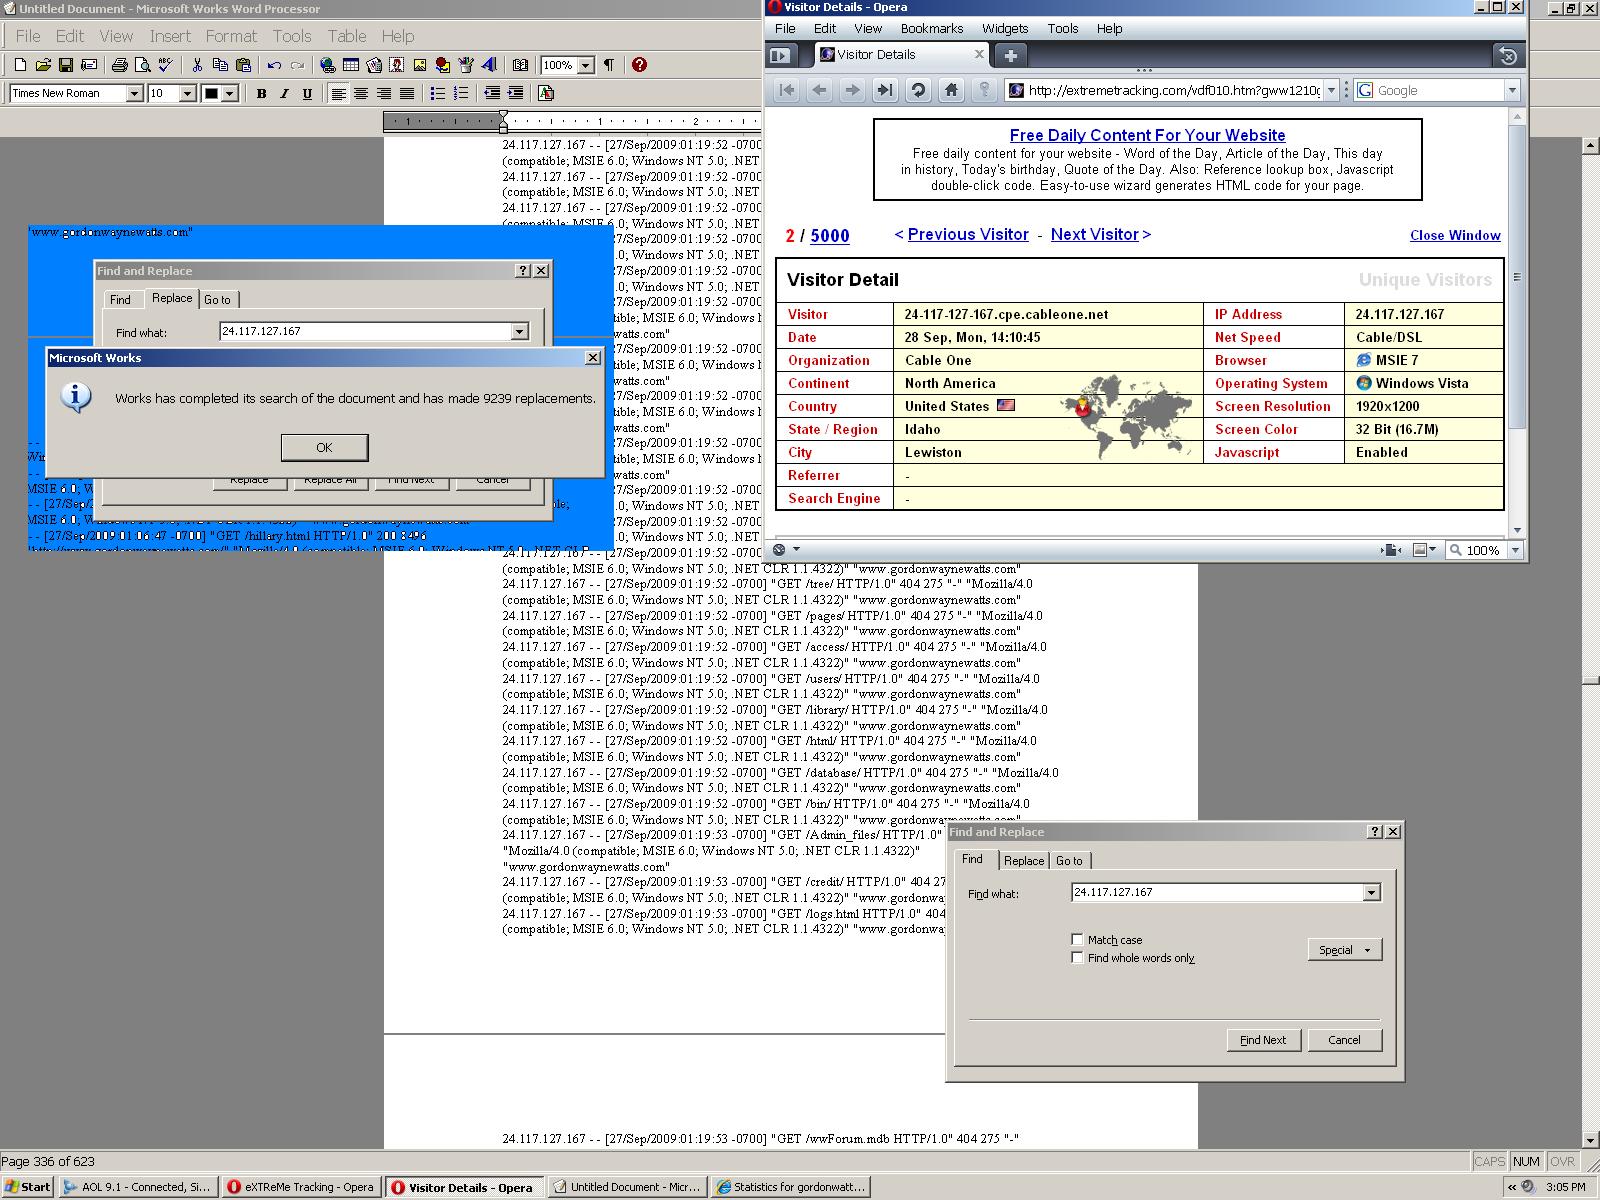Expand Opera Google search engine dropdown

1512,90
